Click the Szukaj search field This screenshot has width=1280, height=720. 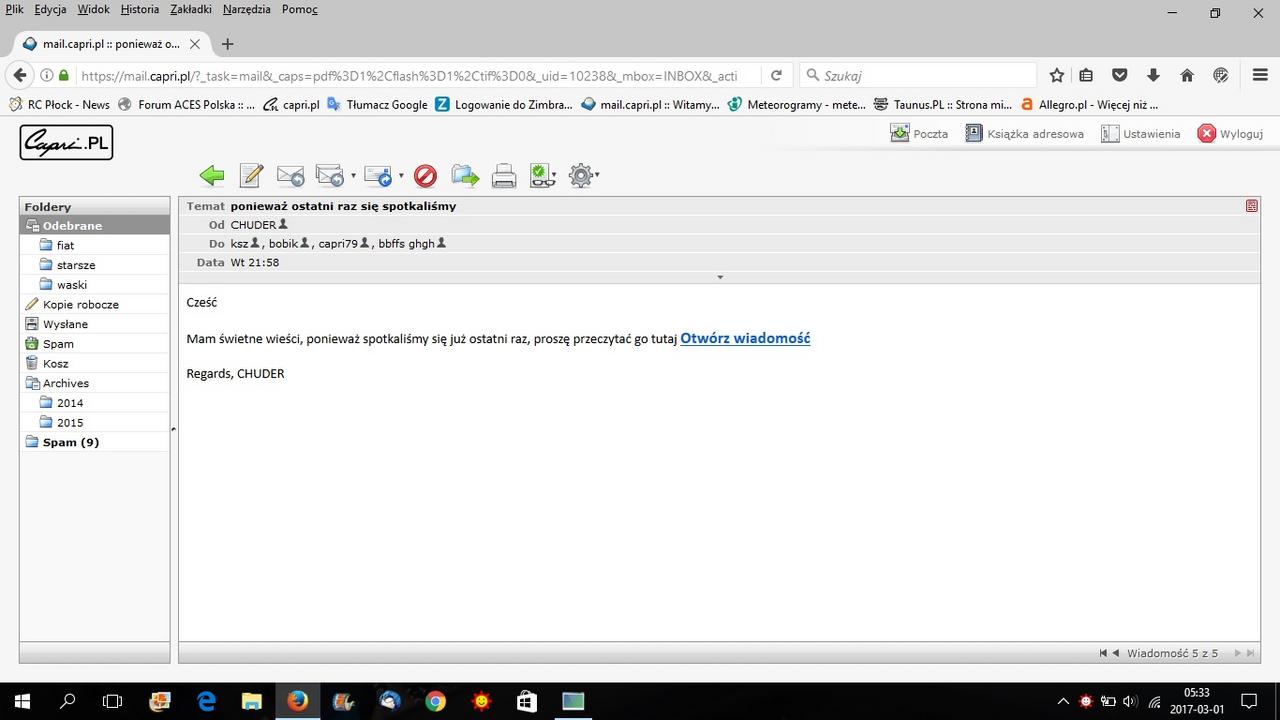tap(918, 75)
